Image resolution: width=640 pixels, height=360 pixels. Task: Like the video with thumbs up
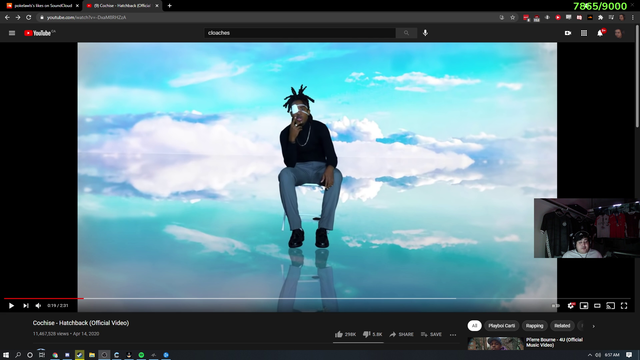pos(345,334)
